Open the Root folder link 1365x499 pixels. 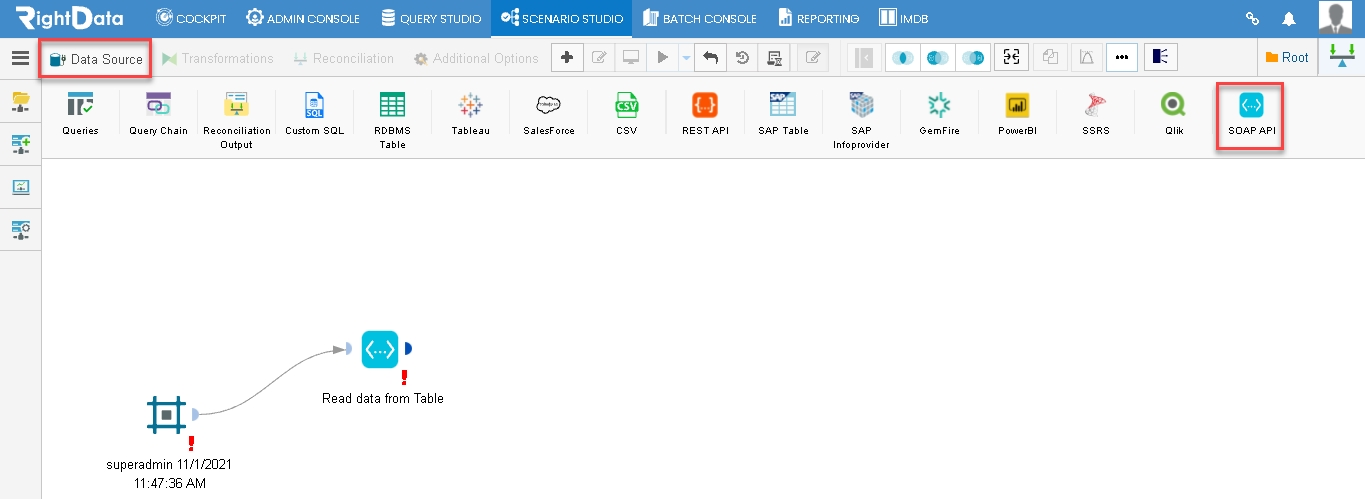pos(1287,58)
